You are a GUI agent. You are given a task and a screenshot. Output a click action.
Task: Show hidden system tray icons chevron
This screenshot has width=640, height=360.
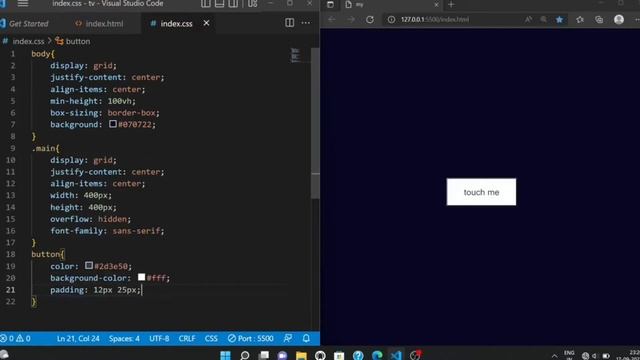click(x=554, y=356)
